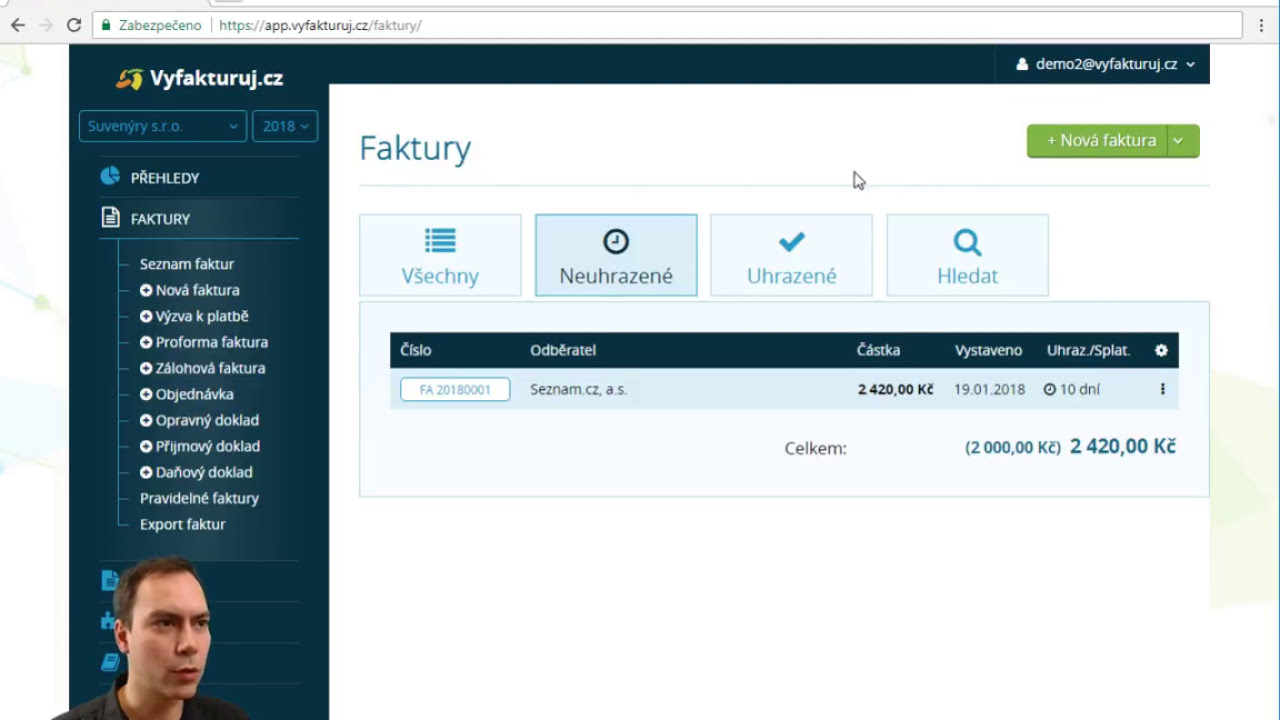Reload the page with the refresh icon
Viewport: 1280px width, 720px height.
point(74,25)
